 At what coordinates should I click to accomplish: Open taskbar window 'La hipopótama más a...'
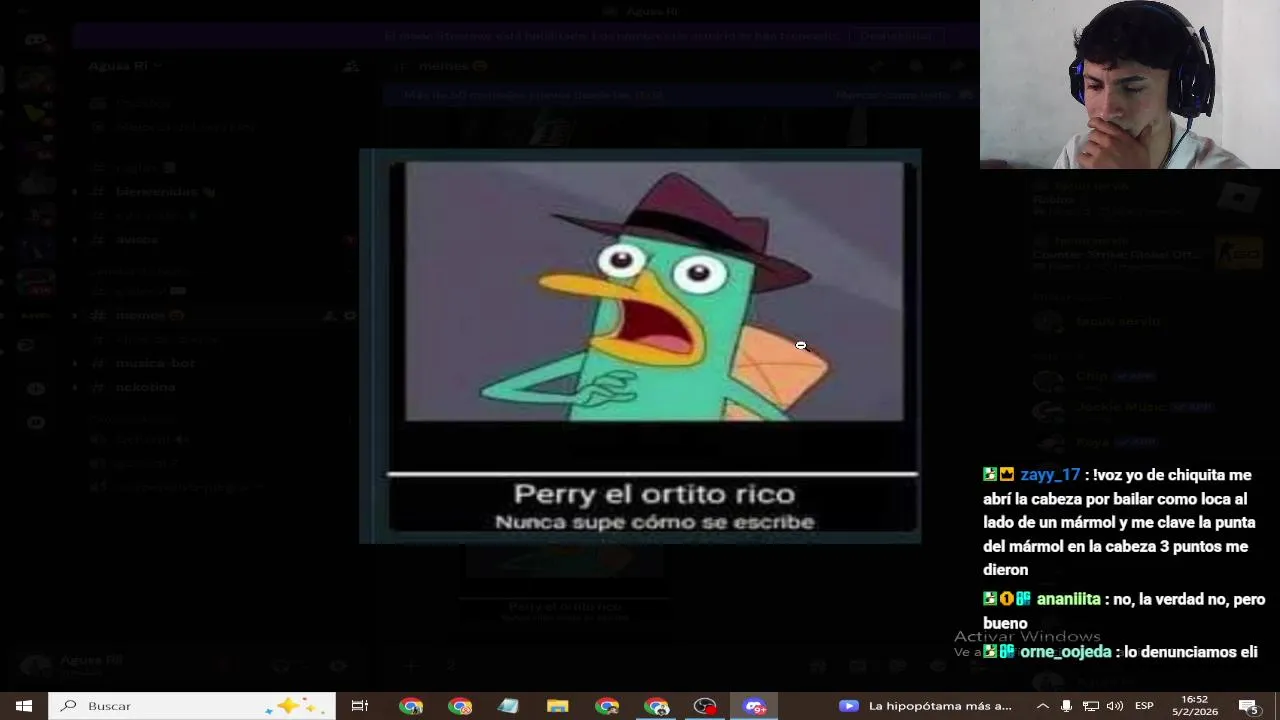[x=927, y=706]
